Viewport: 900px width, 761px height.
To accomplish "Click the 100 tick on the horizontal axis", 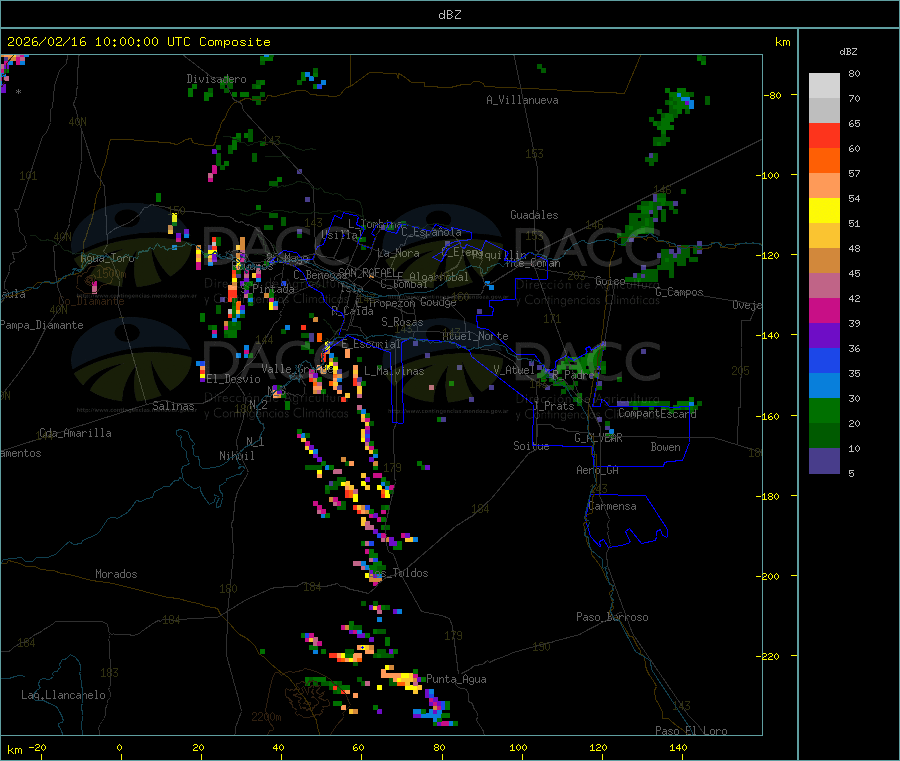I will pos(518,747).
